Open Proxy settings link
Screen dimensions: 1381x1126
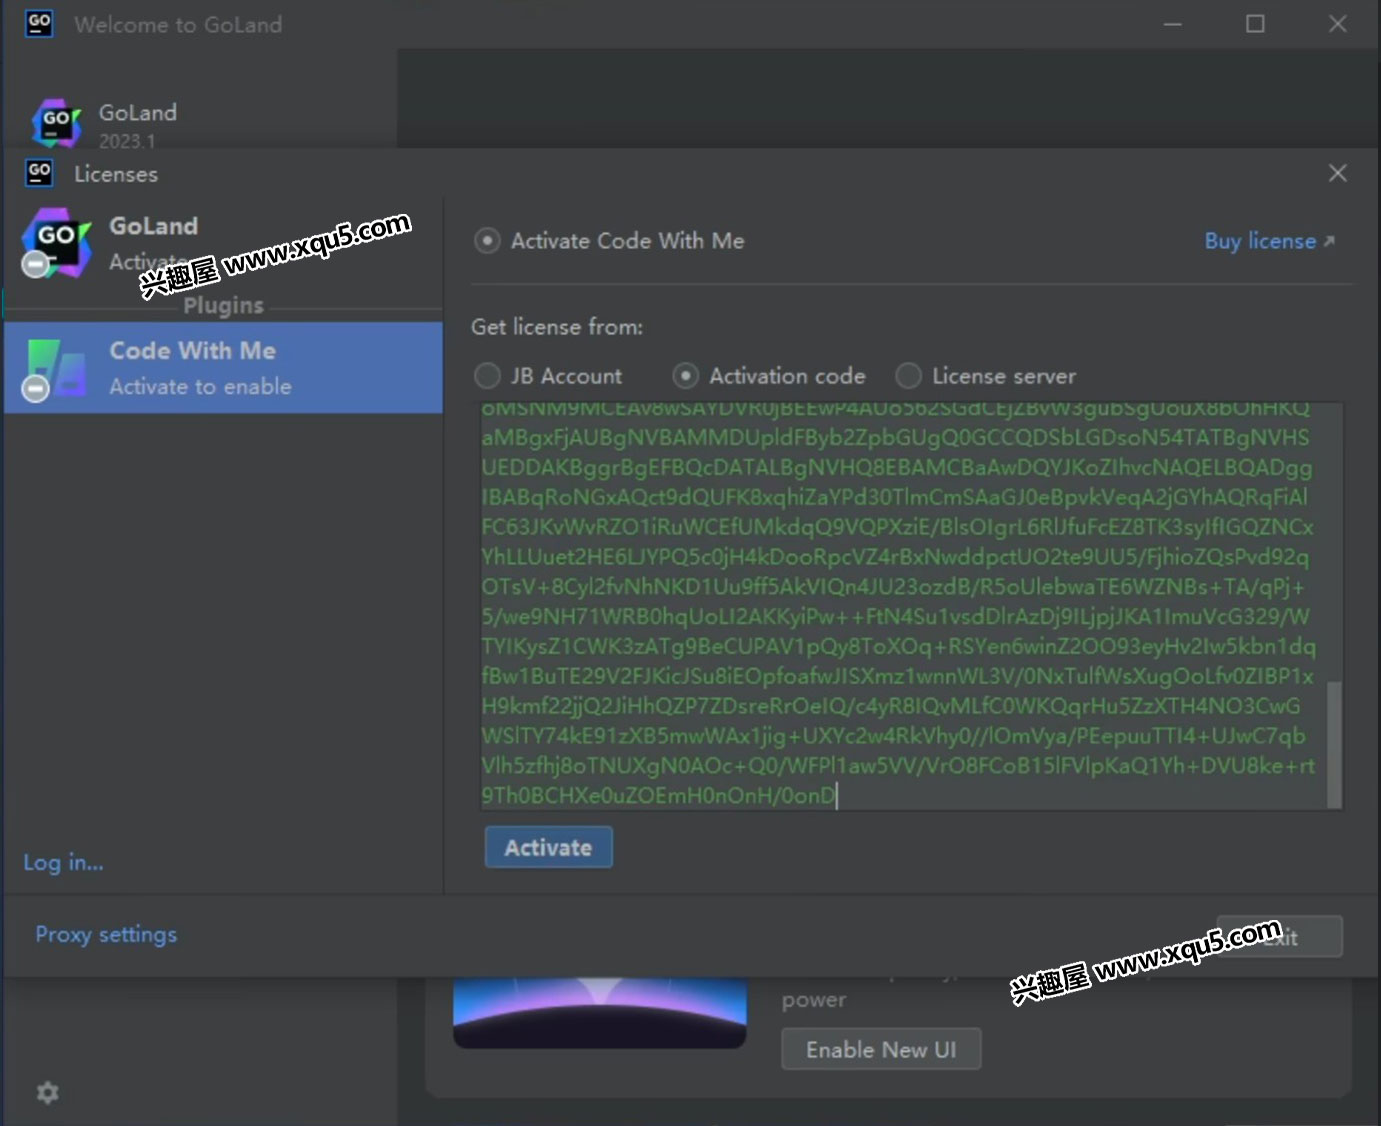tap(106, 934)
